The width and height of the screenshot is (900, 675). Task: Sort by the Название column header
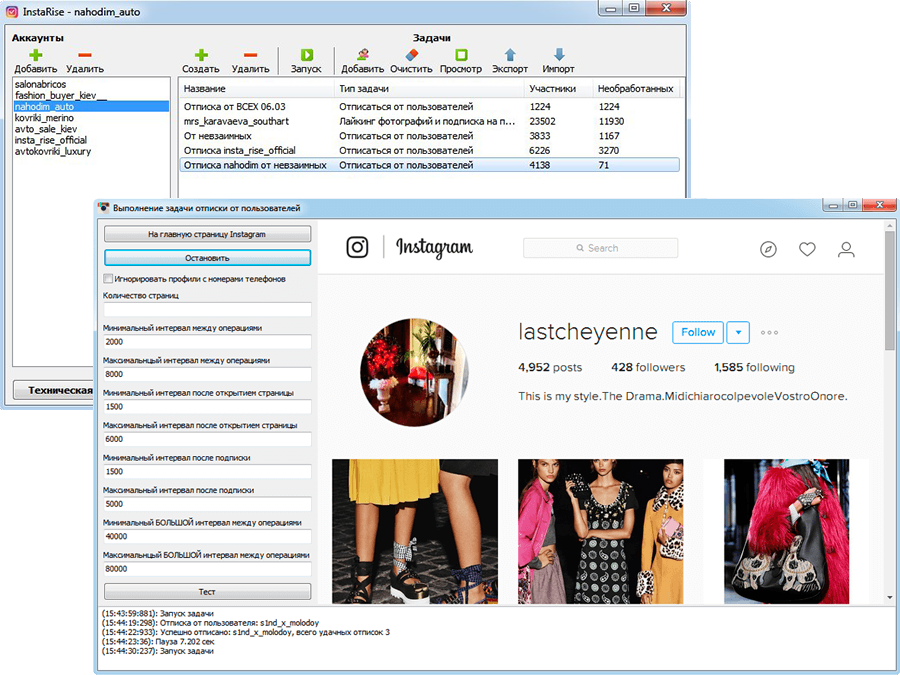coord(257,88)
